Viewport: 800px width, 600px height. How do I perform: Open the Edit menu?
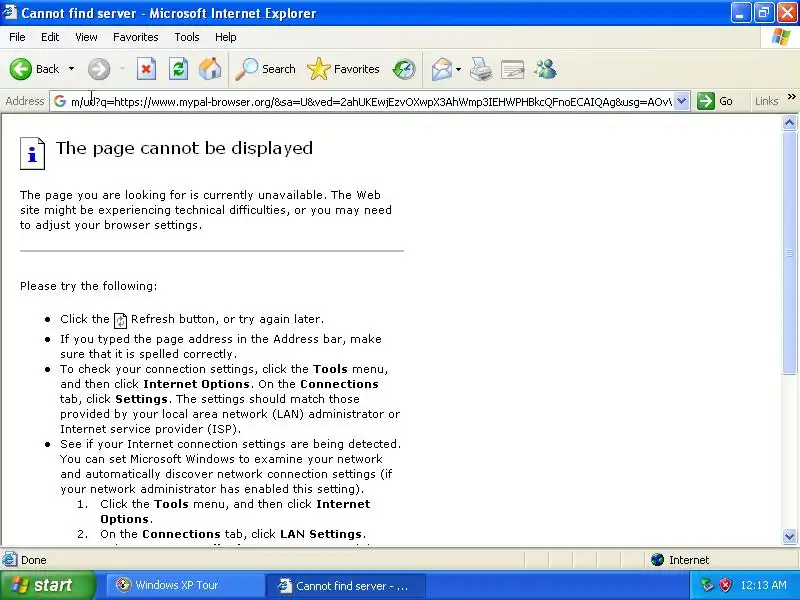[50, 37]
